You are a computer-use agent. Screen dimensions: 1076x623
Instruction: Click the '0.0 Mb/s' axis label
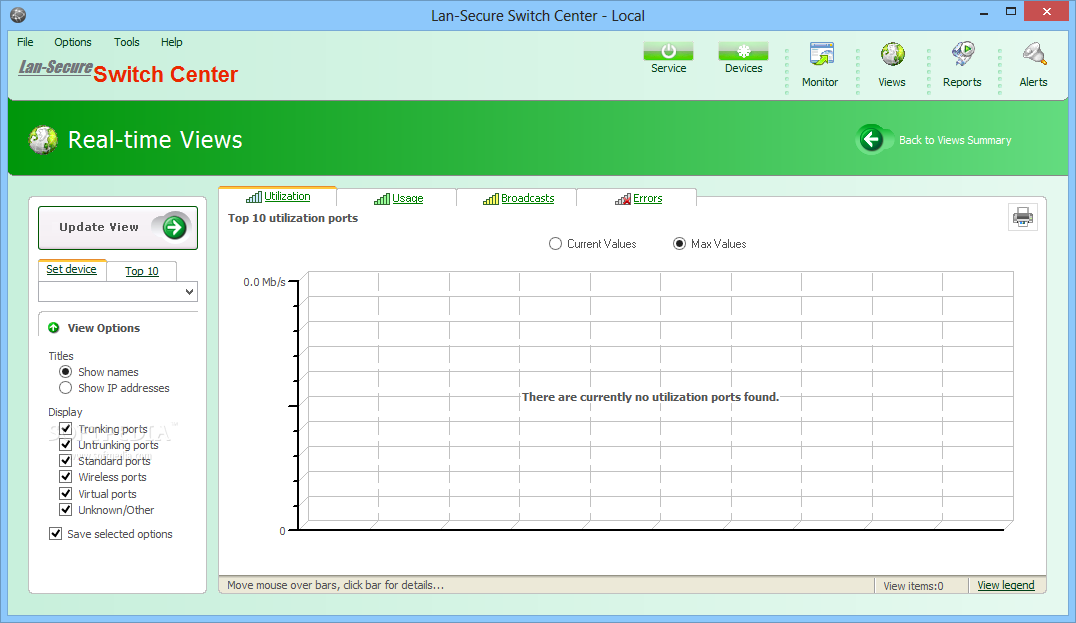[264, 282]
